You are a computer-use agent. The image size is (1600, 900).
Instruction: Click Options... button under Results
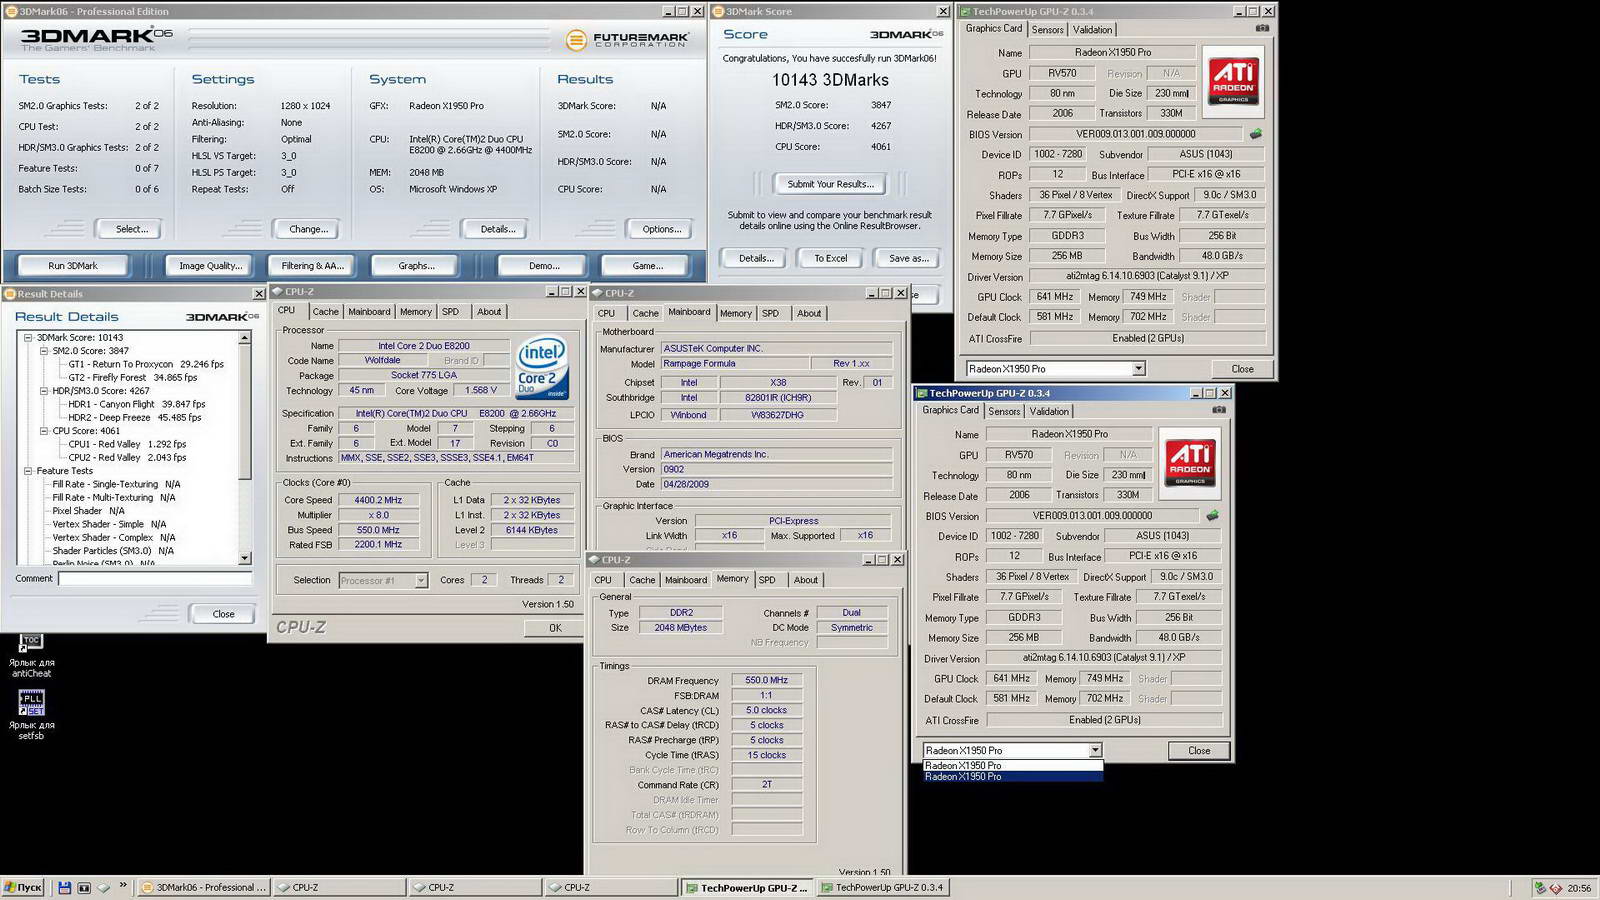click(661, 229)
